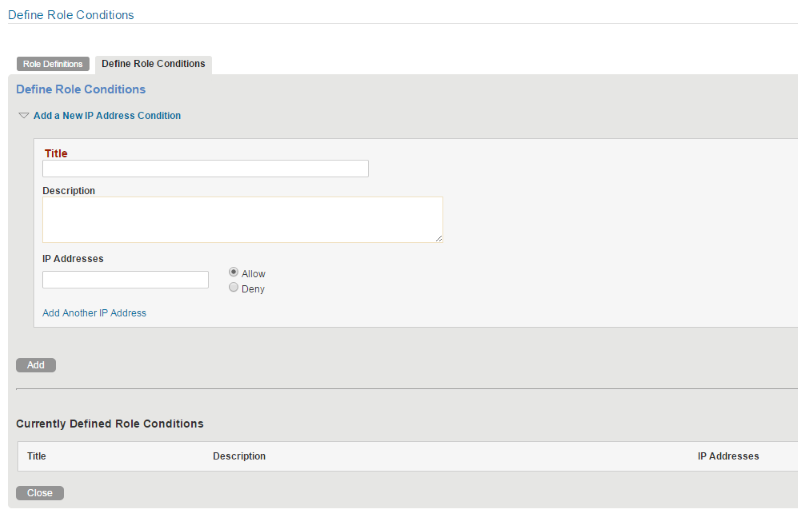
Task: Select the Define Role Conditions tab
Action: pyautogui.click(x=153, y=64)
